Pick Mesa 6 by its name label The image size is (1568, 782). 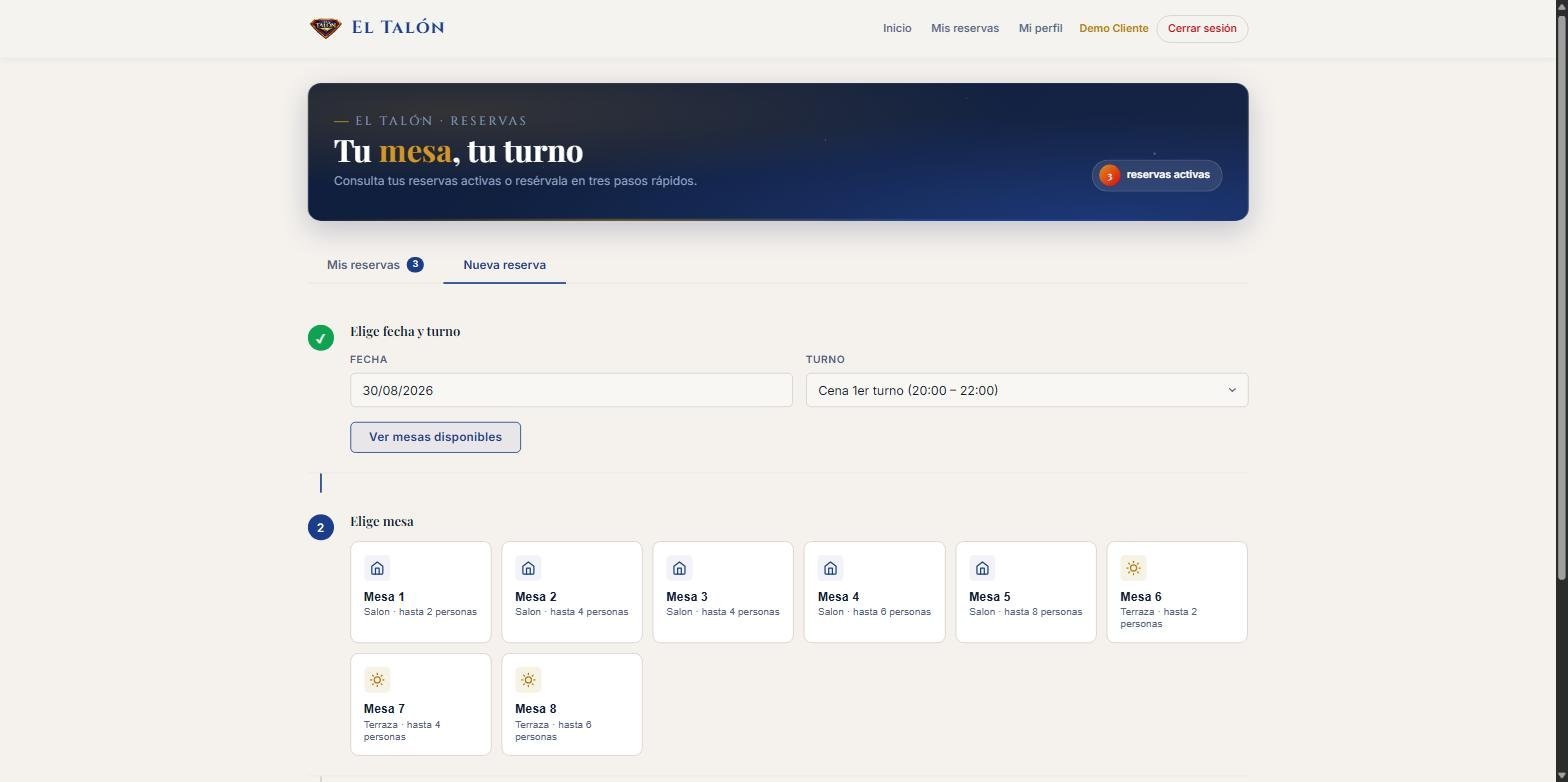coord(1141,597)
